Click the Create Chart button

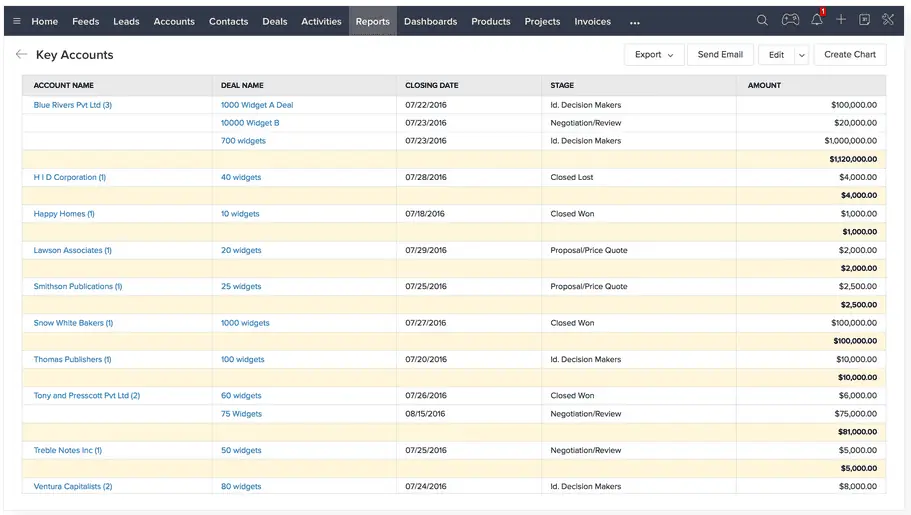[x=849, y=55]
